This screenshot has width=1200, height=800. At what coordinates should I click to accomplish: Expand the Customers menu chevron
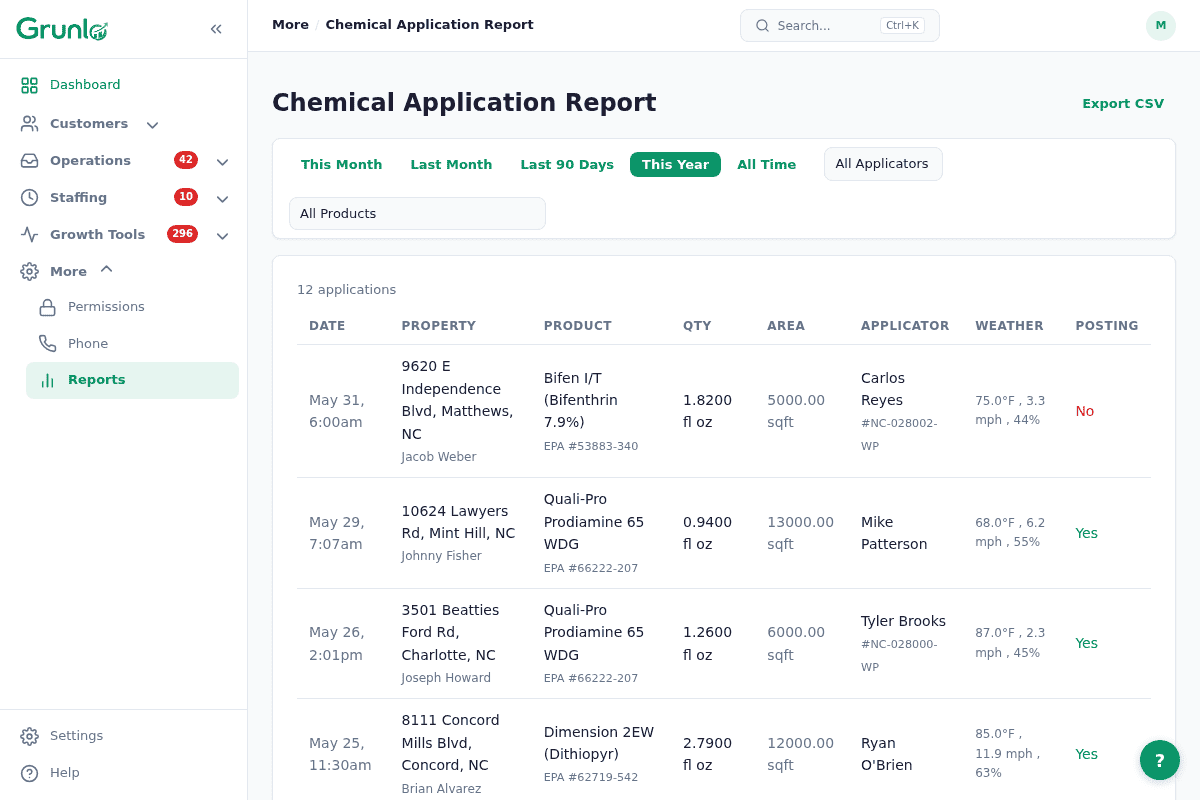pyautogui.click(x=152, y=125)
